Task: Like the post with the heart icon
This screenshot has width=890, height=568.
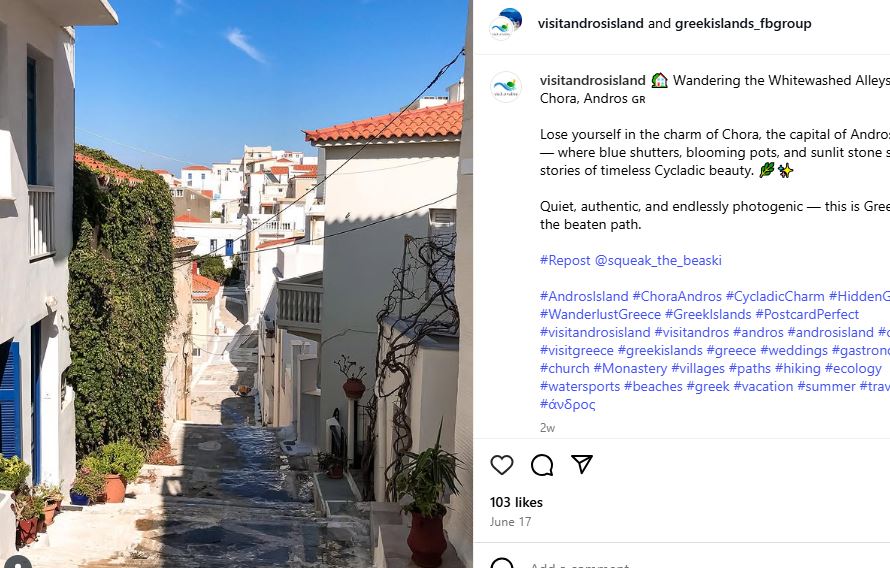Action: (x=502, y=465)
